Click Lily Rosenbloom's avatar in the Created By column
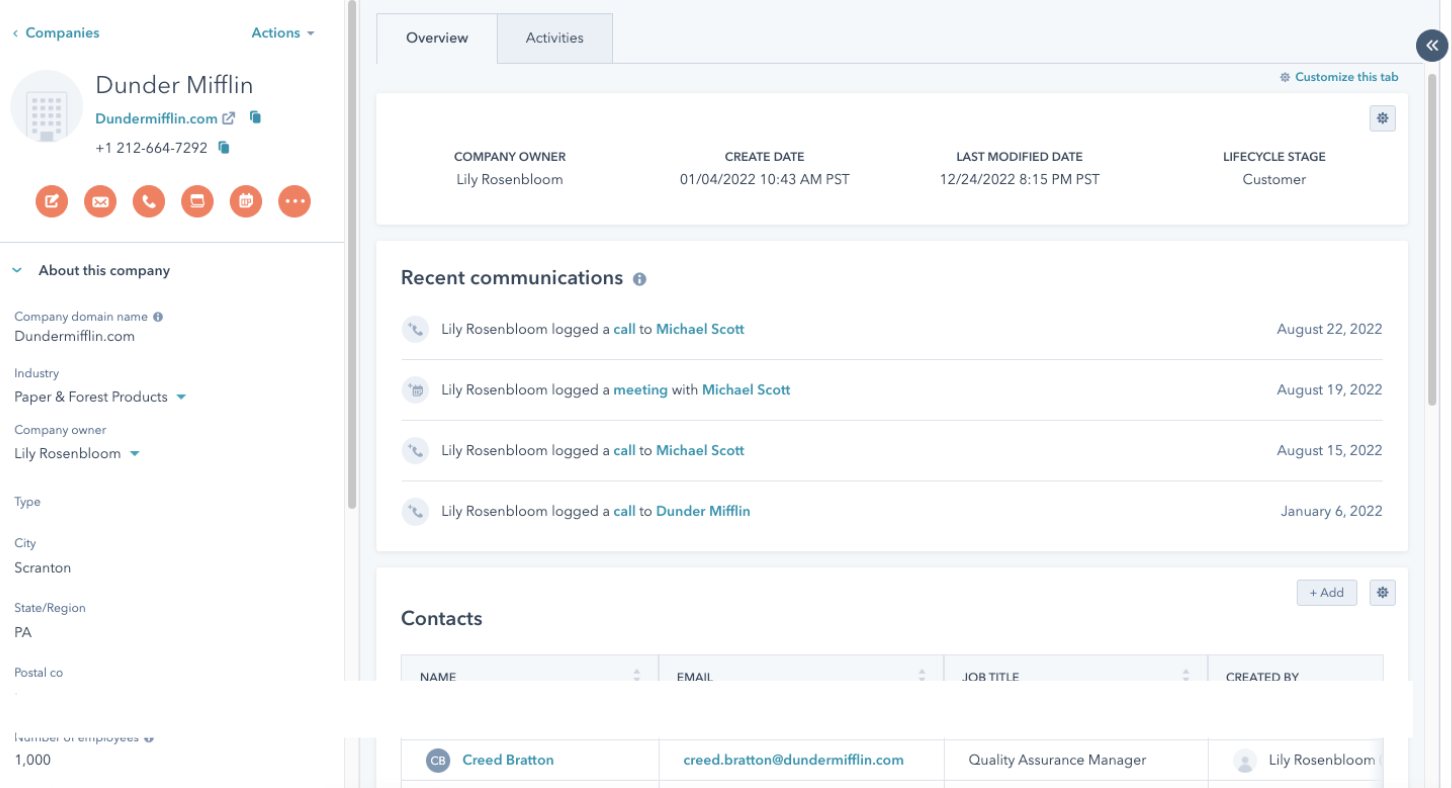Screen dimensions: 1452x788 pyautogui.click(x=1245, y=760)
